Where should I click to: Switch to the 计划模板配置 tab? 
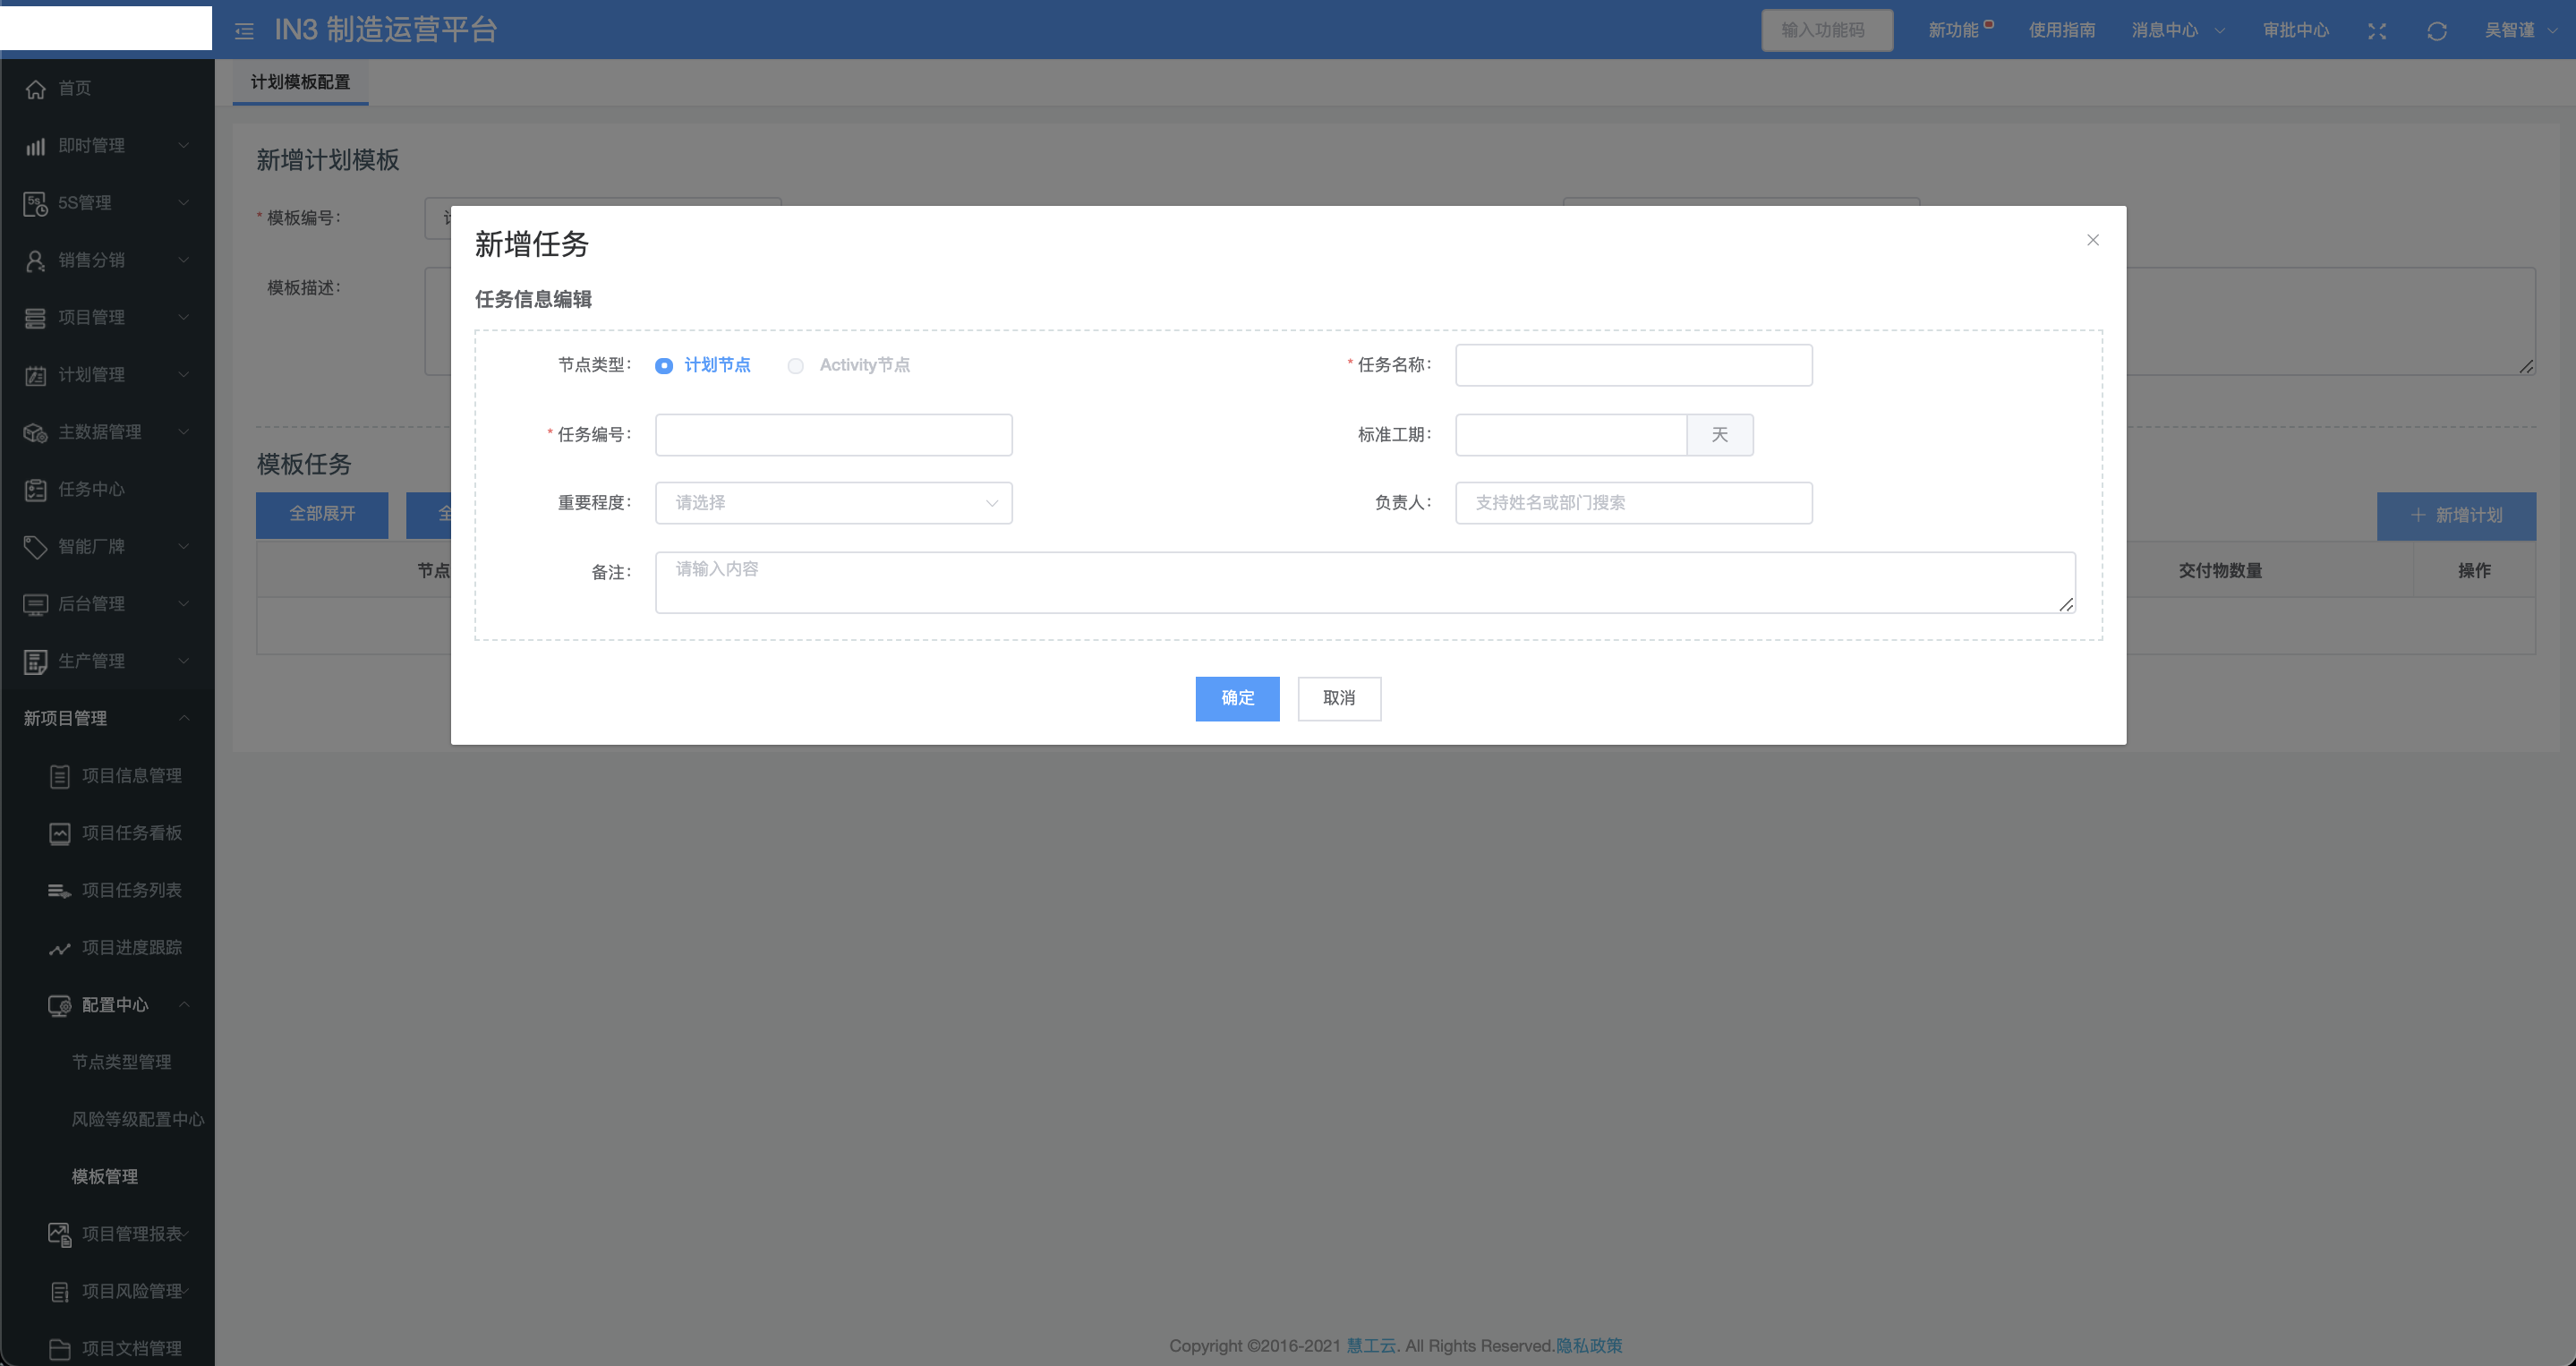coord(300,82)
